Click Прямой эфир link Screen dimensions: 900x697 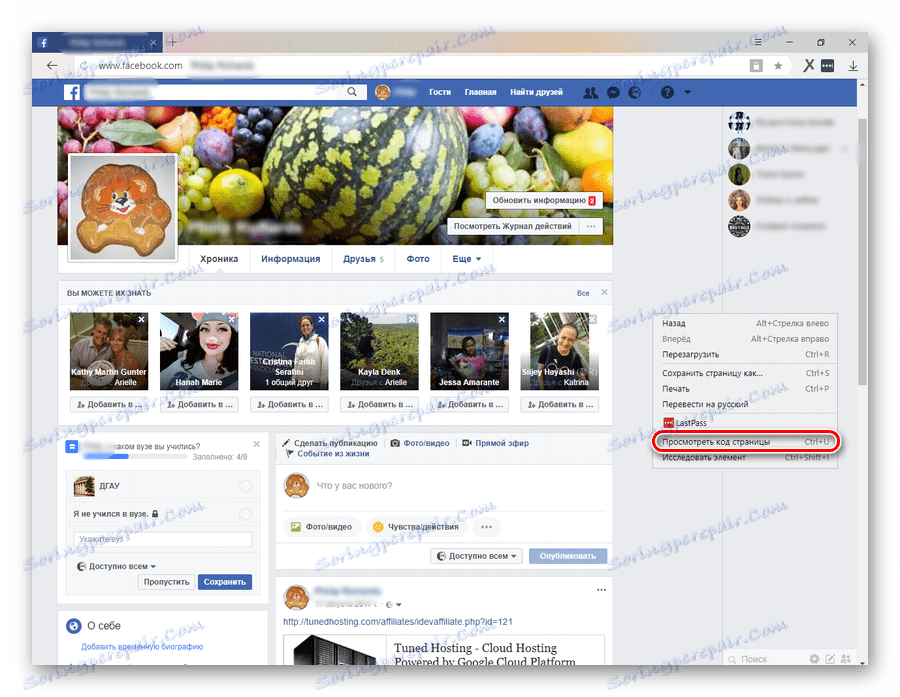click(x=496, y=443)
